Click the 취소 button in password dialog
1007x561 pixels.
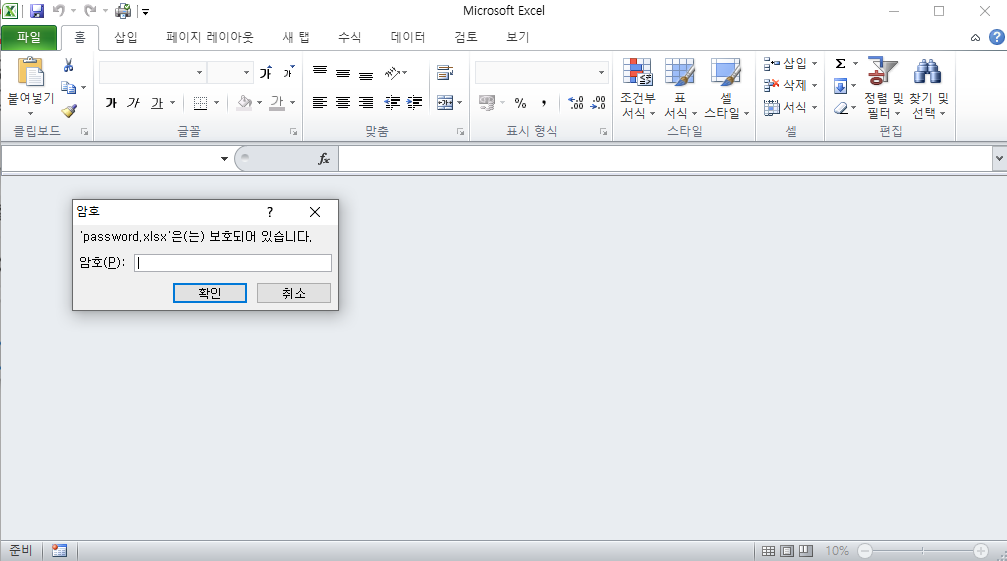click(x=293, y=293)
